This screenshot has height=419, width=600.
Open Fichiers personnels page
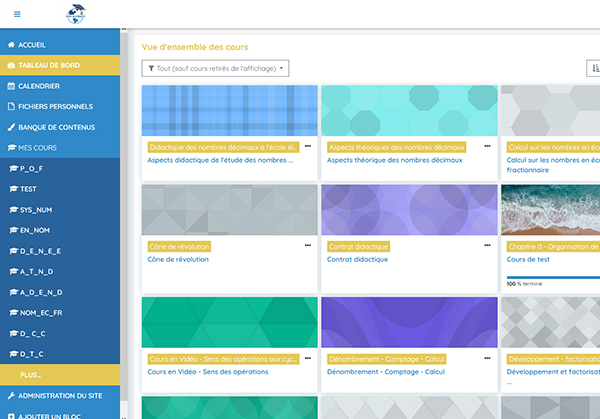tap(55, 107)
